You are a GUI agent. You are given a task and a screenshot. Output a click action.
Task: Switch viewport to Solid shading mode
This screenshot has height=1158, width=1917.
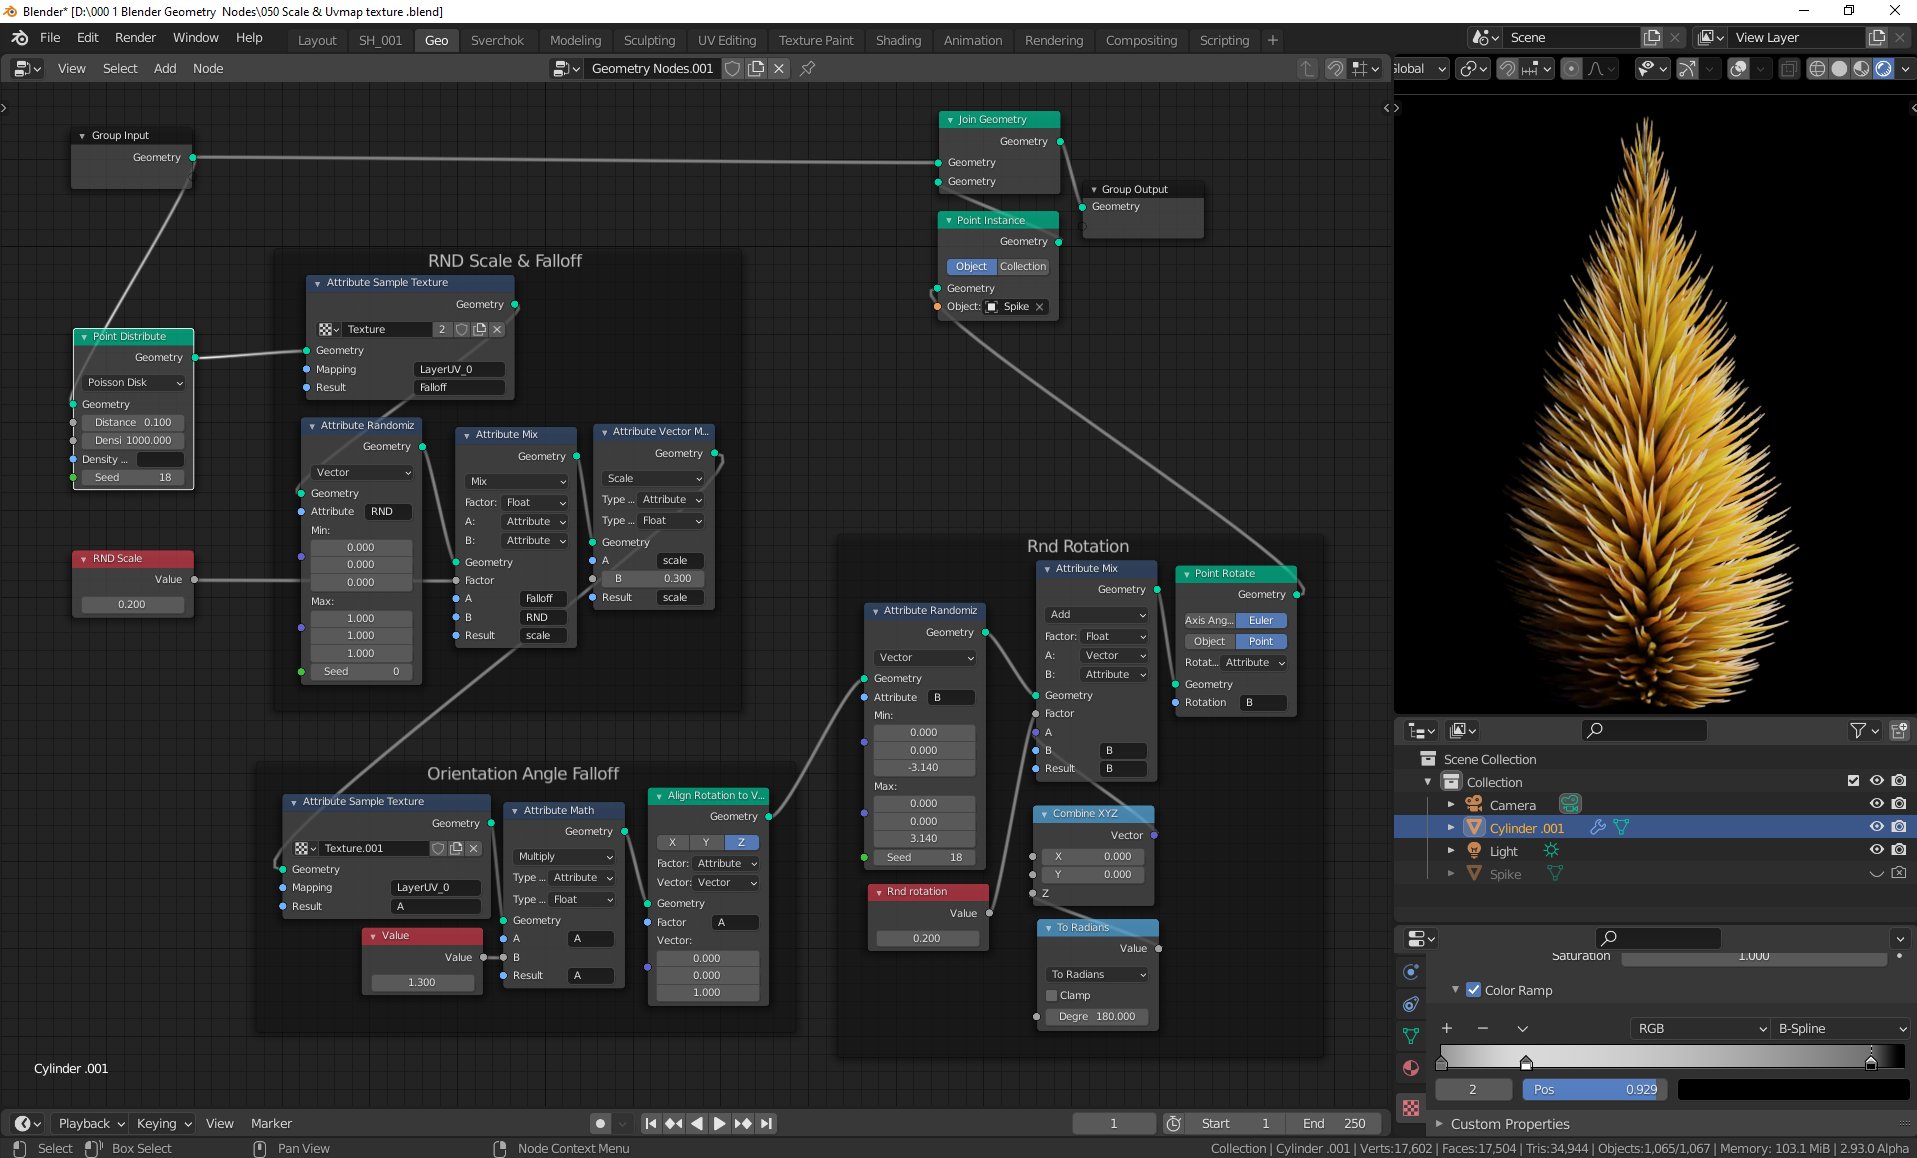[1838, 68]
